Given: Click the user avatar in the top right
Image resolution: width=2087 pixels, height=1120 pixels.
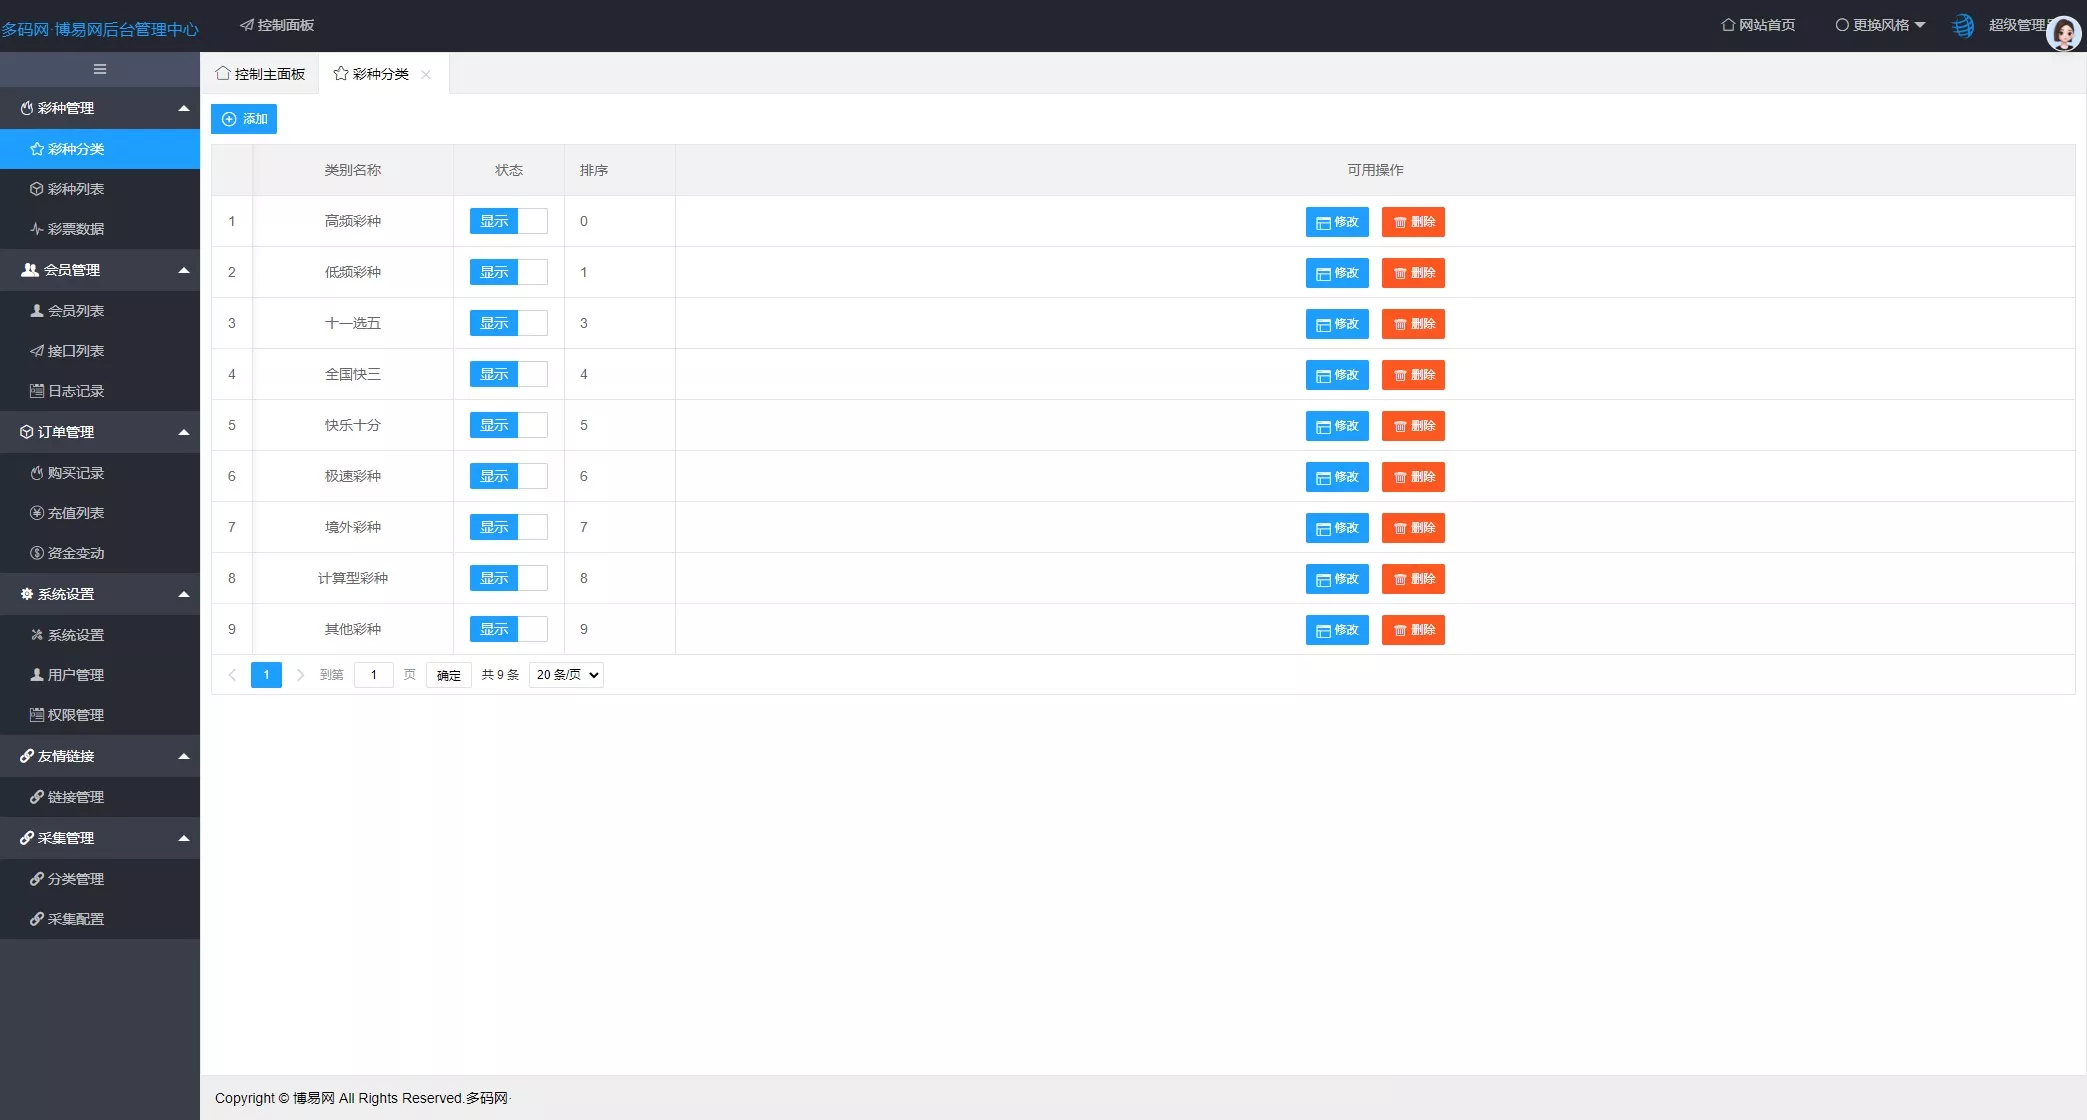Looking at the screenshot, I should 2062,33.
